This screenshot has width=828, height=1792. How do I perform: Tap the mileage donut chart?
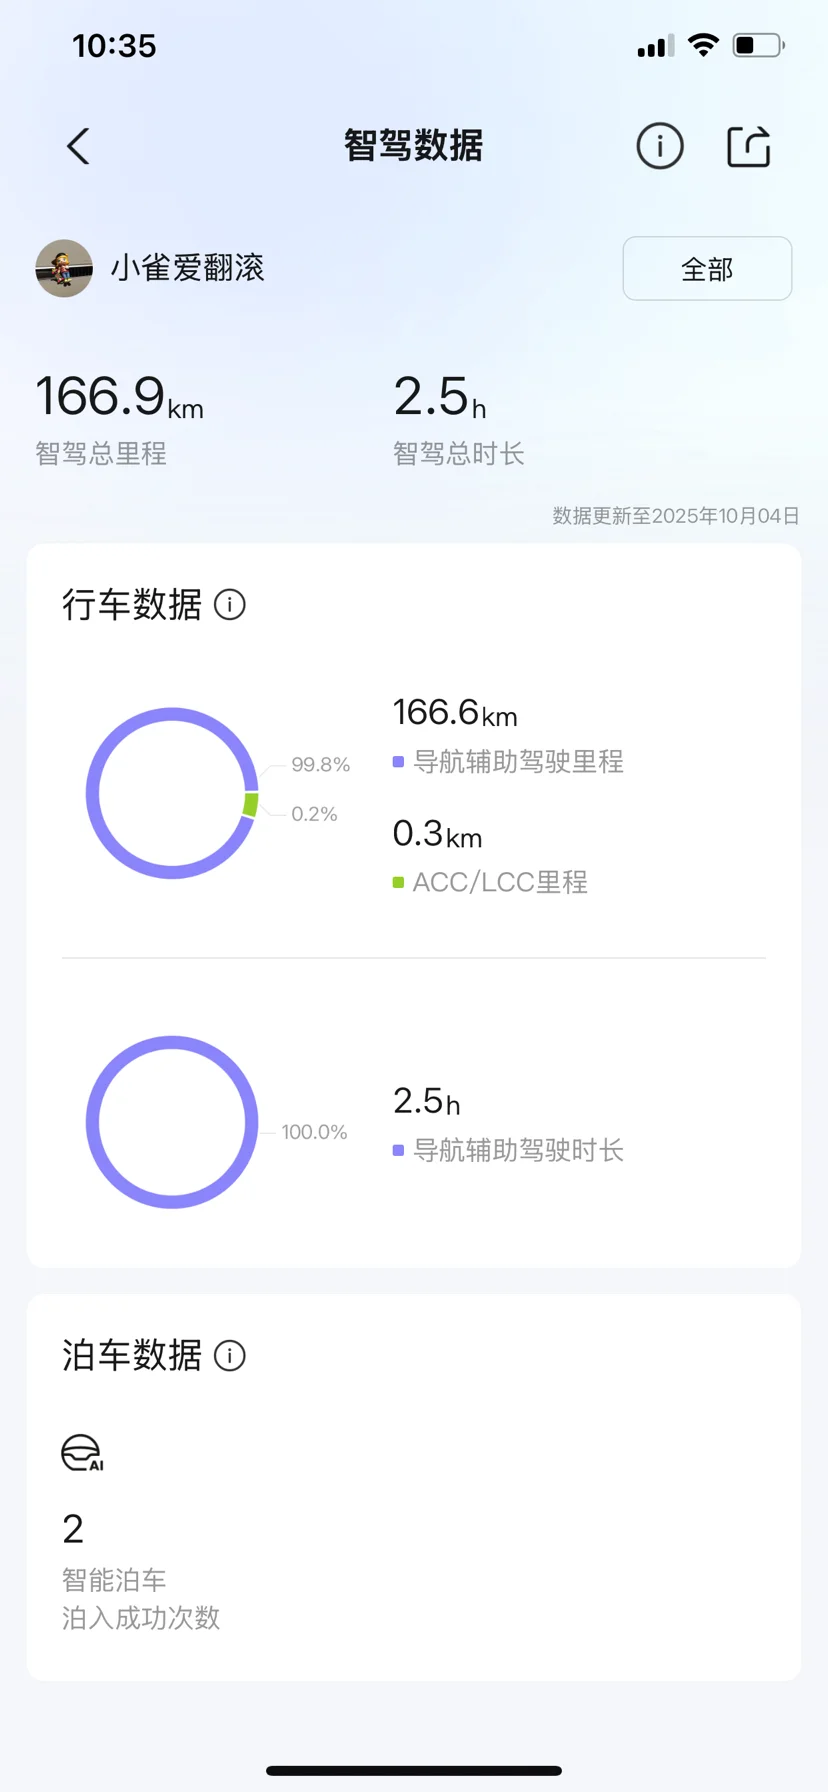pyautogui.click(x=172, y=793)
